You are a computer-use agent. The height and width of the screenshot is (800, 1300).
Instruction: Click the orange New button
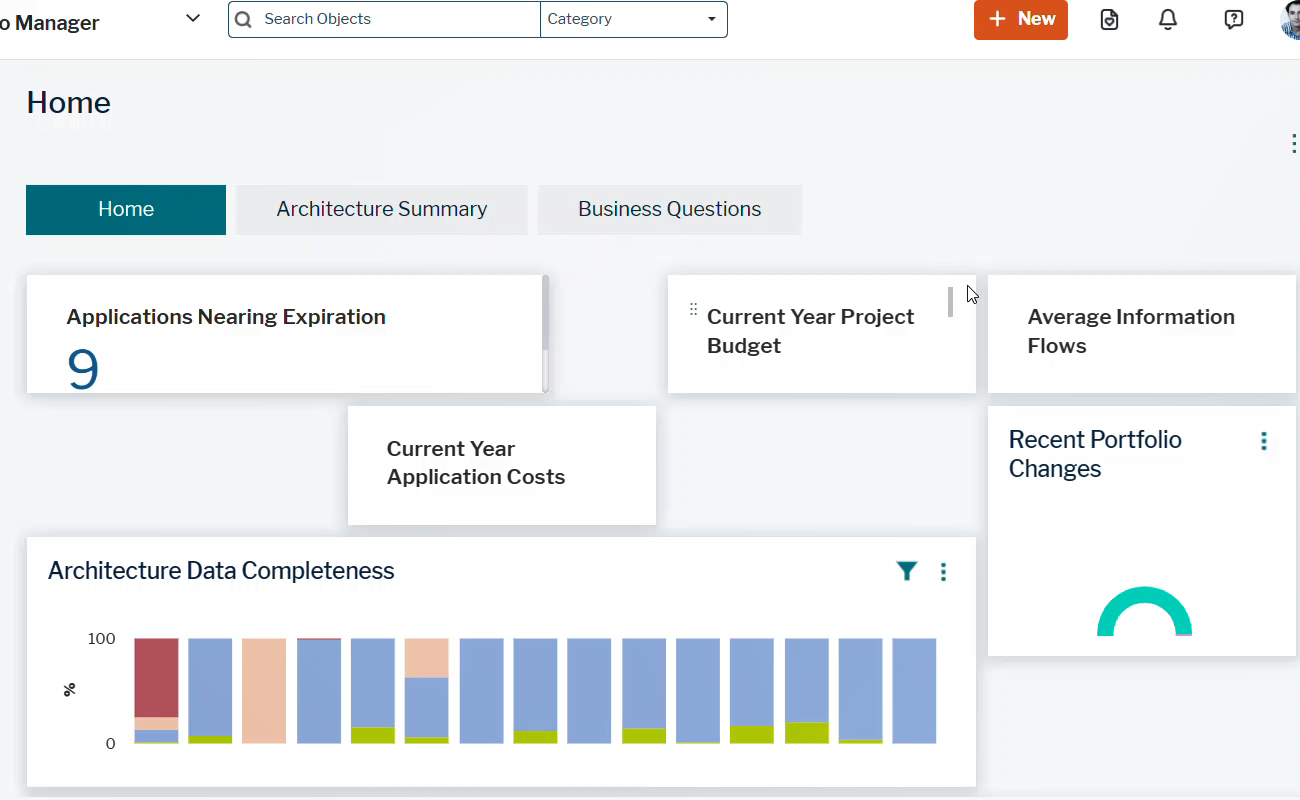[x=1020, y=19]
